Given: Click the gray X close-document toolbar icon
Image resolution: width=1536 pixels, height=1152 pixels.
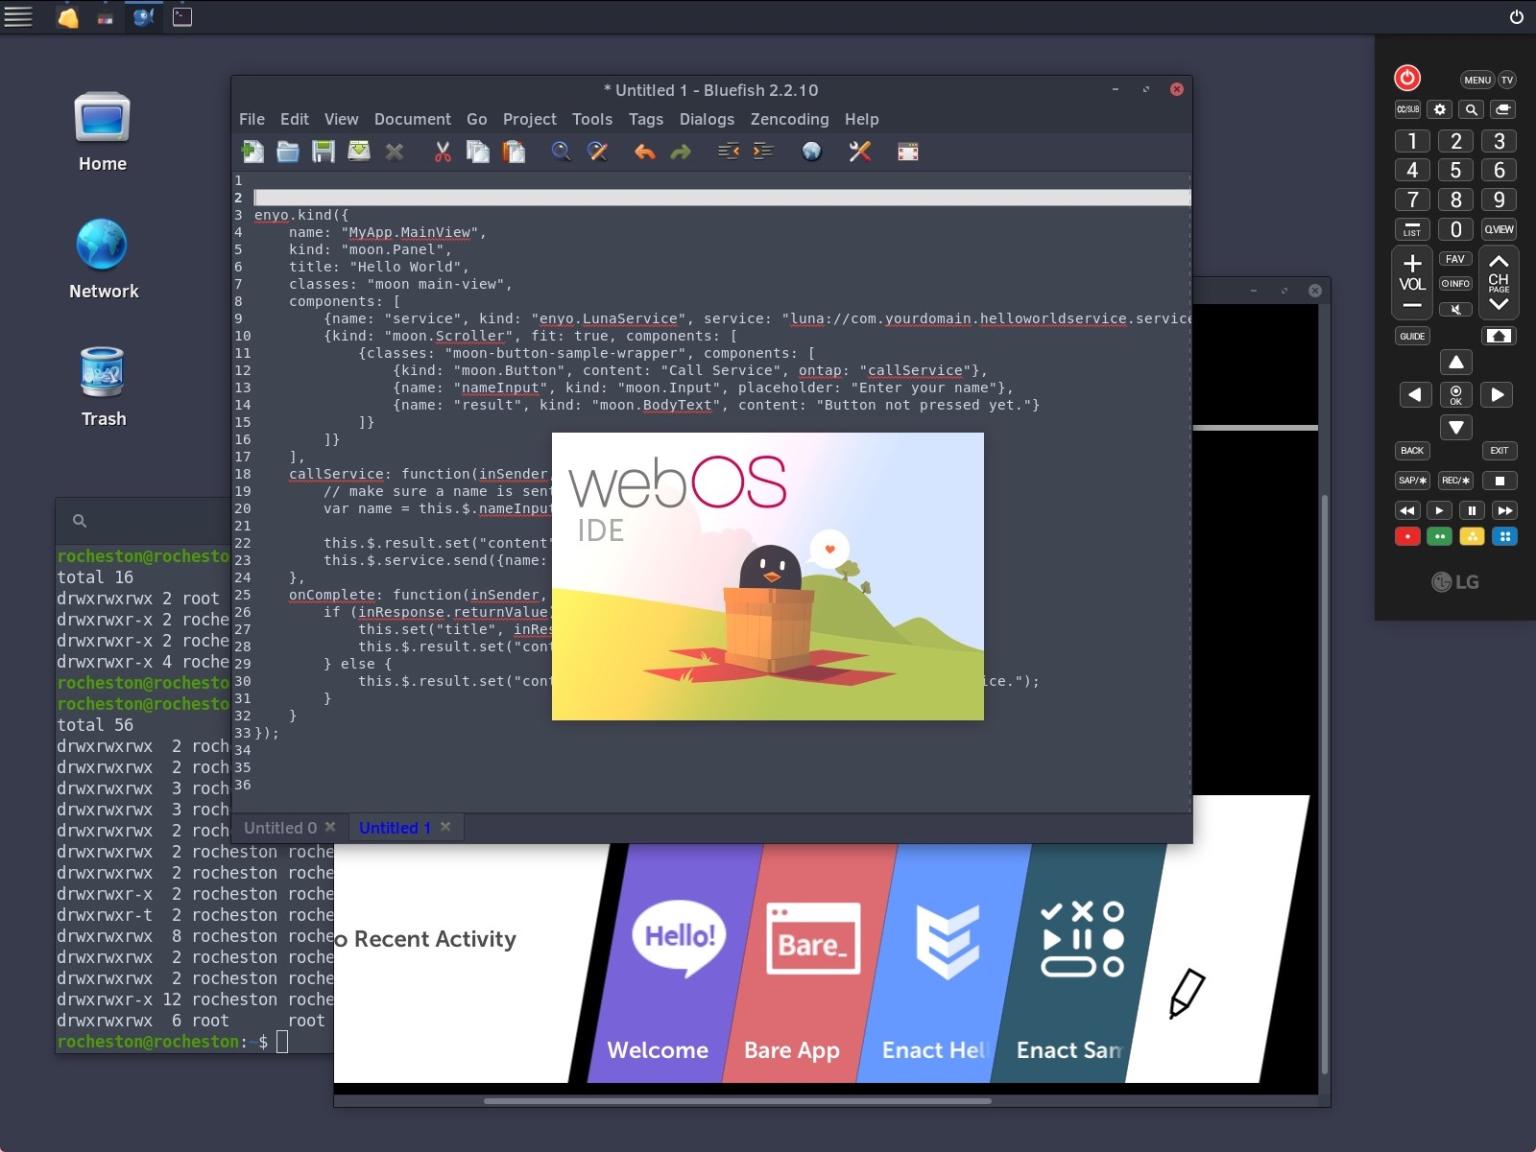Looking at the screenshot, I should 395,152.
